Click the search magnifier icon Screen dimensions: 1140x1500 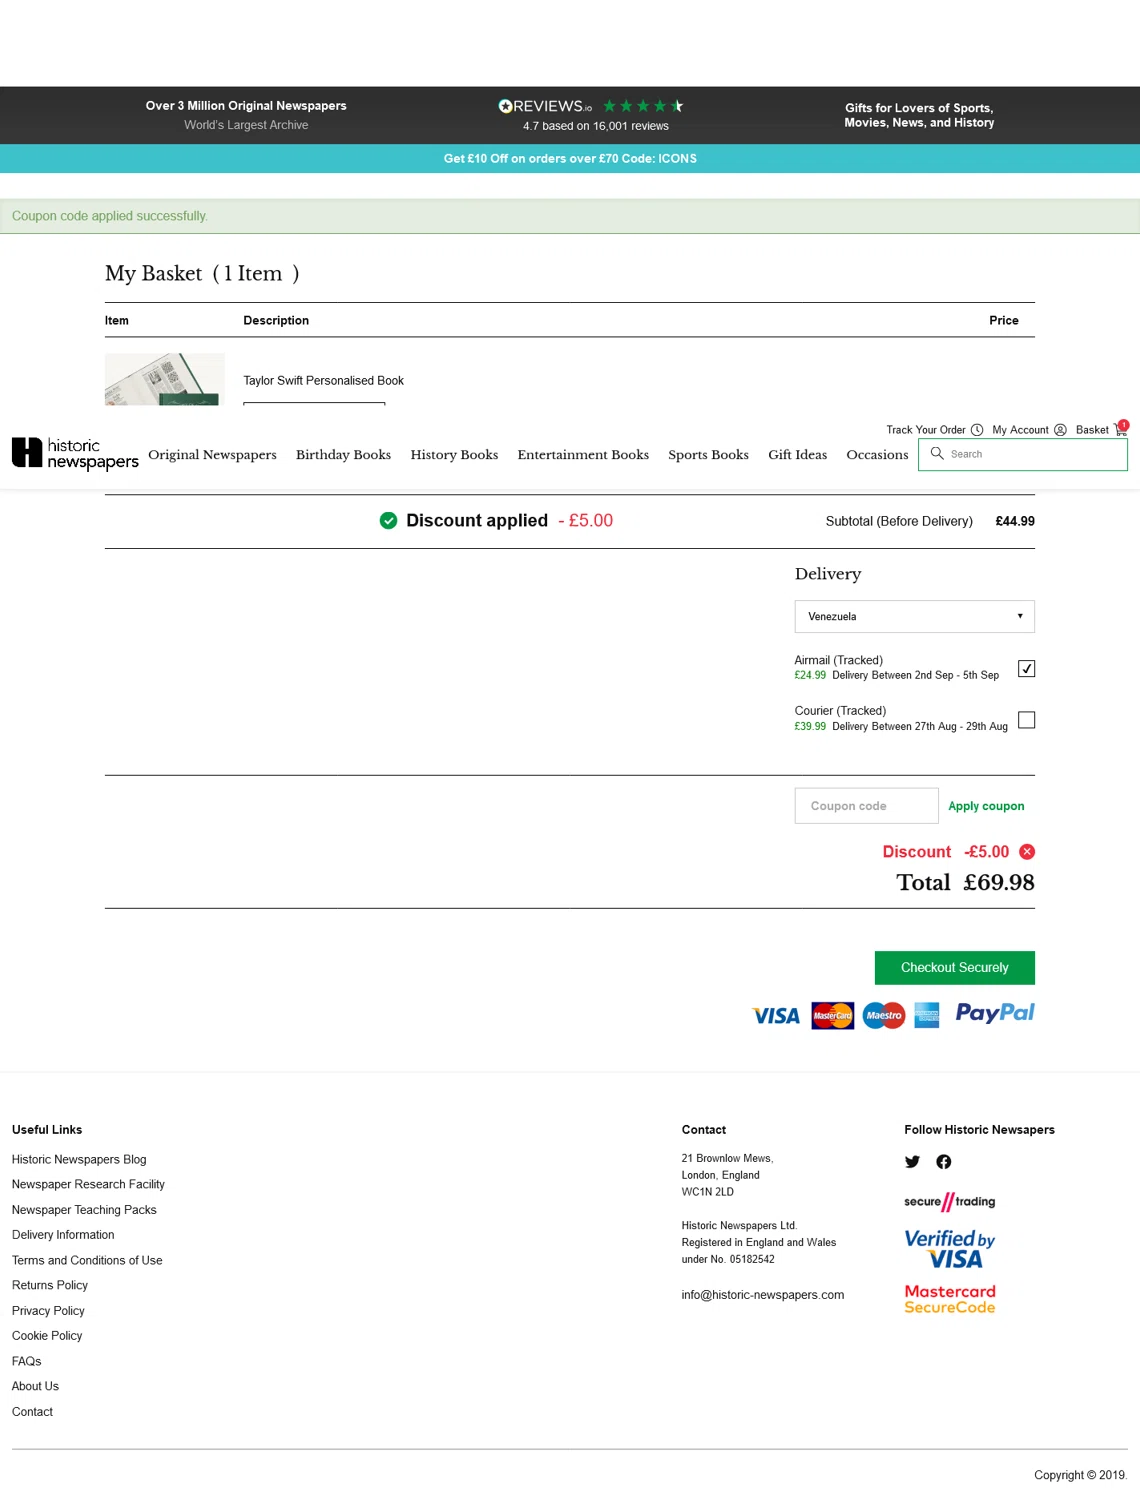click(937, 453)
